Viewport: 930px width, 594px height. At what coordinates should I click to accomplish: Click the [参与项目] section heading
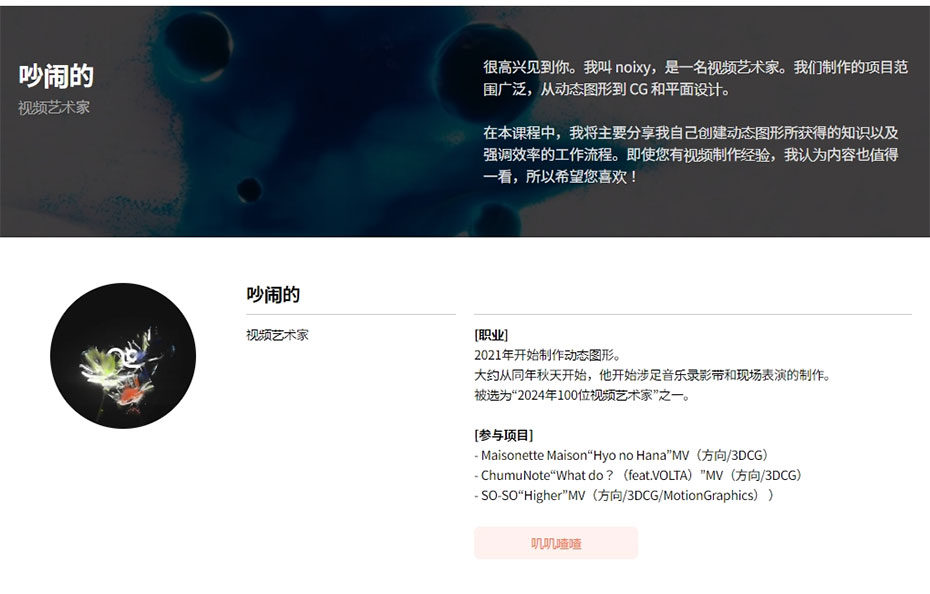pyautogui.click(x=504, y=435)
